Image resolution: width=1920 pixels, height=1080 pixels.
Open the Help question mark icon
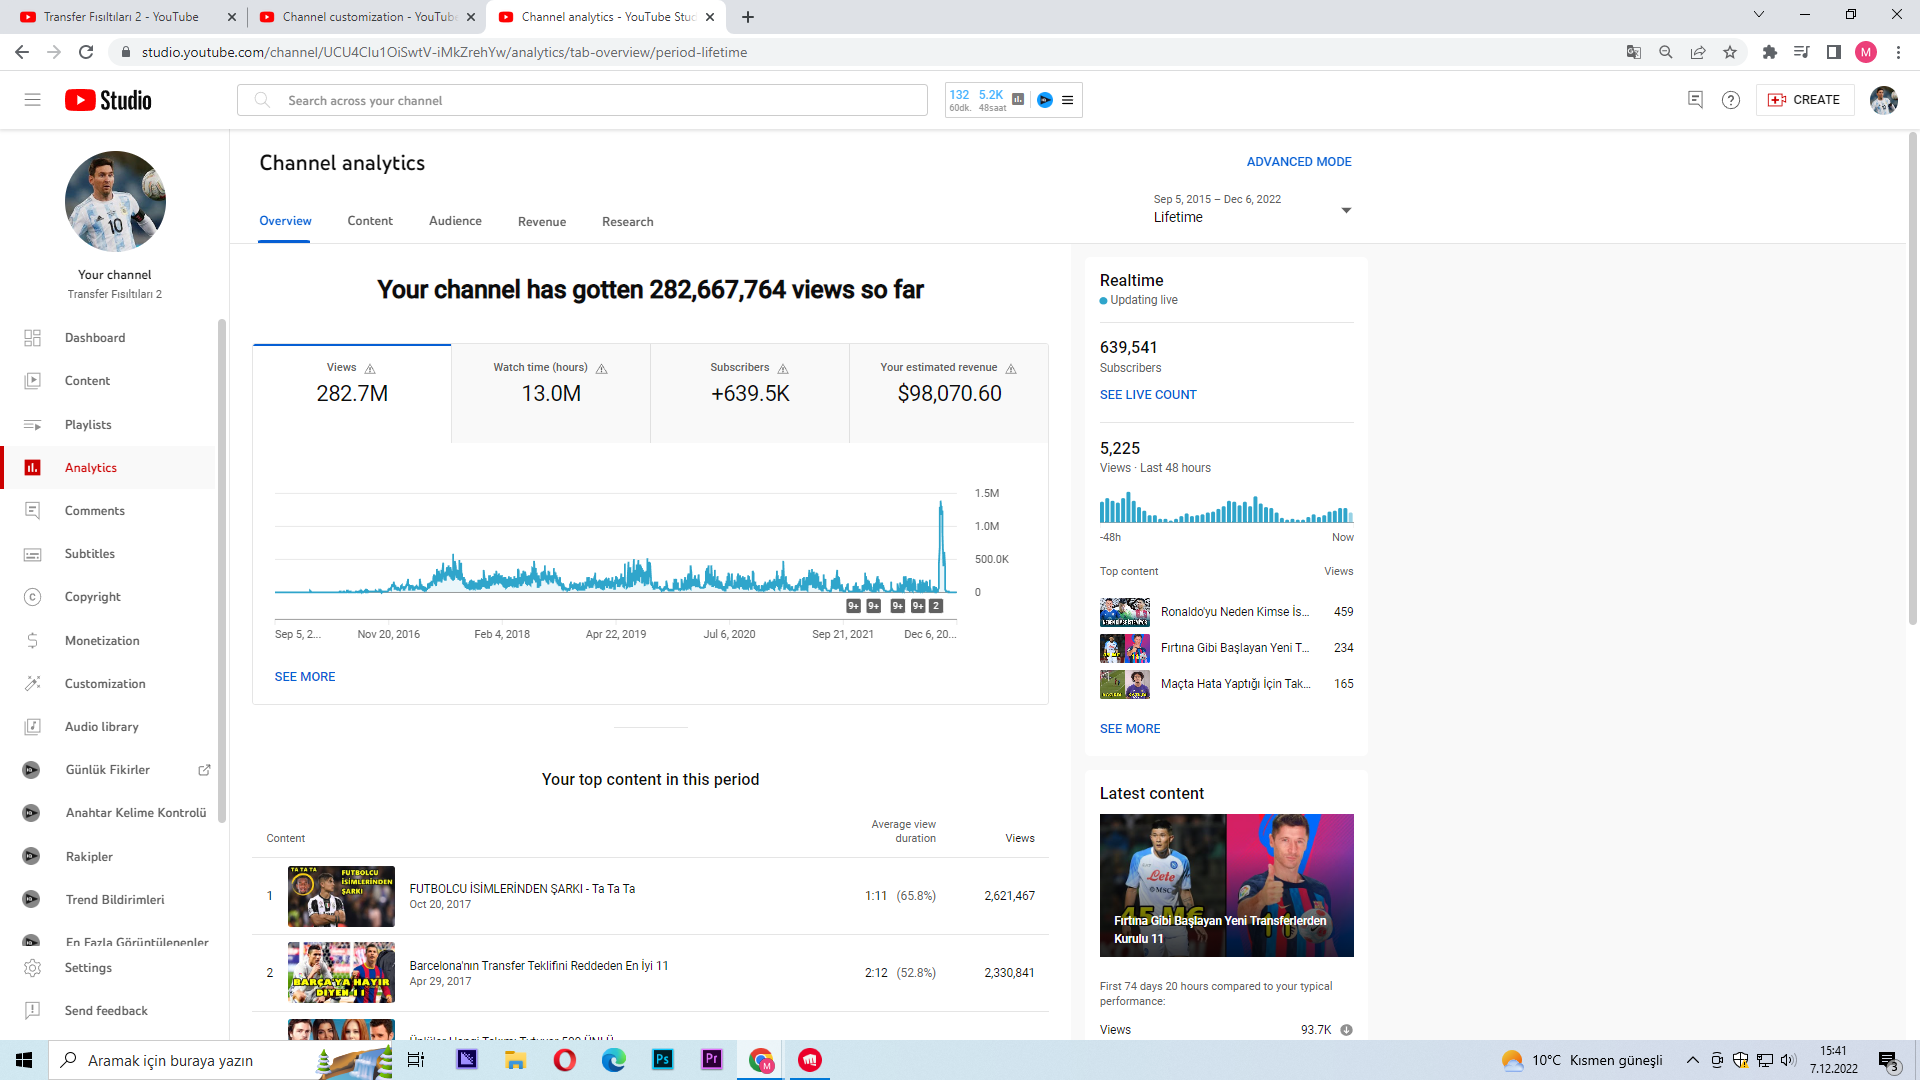(x=1731, y=100)
